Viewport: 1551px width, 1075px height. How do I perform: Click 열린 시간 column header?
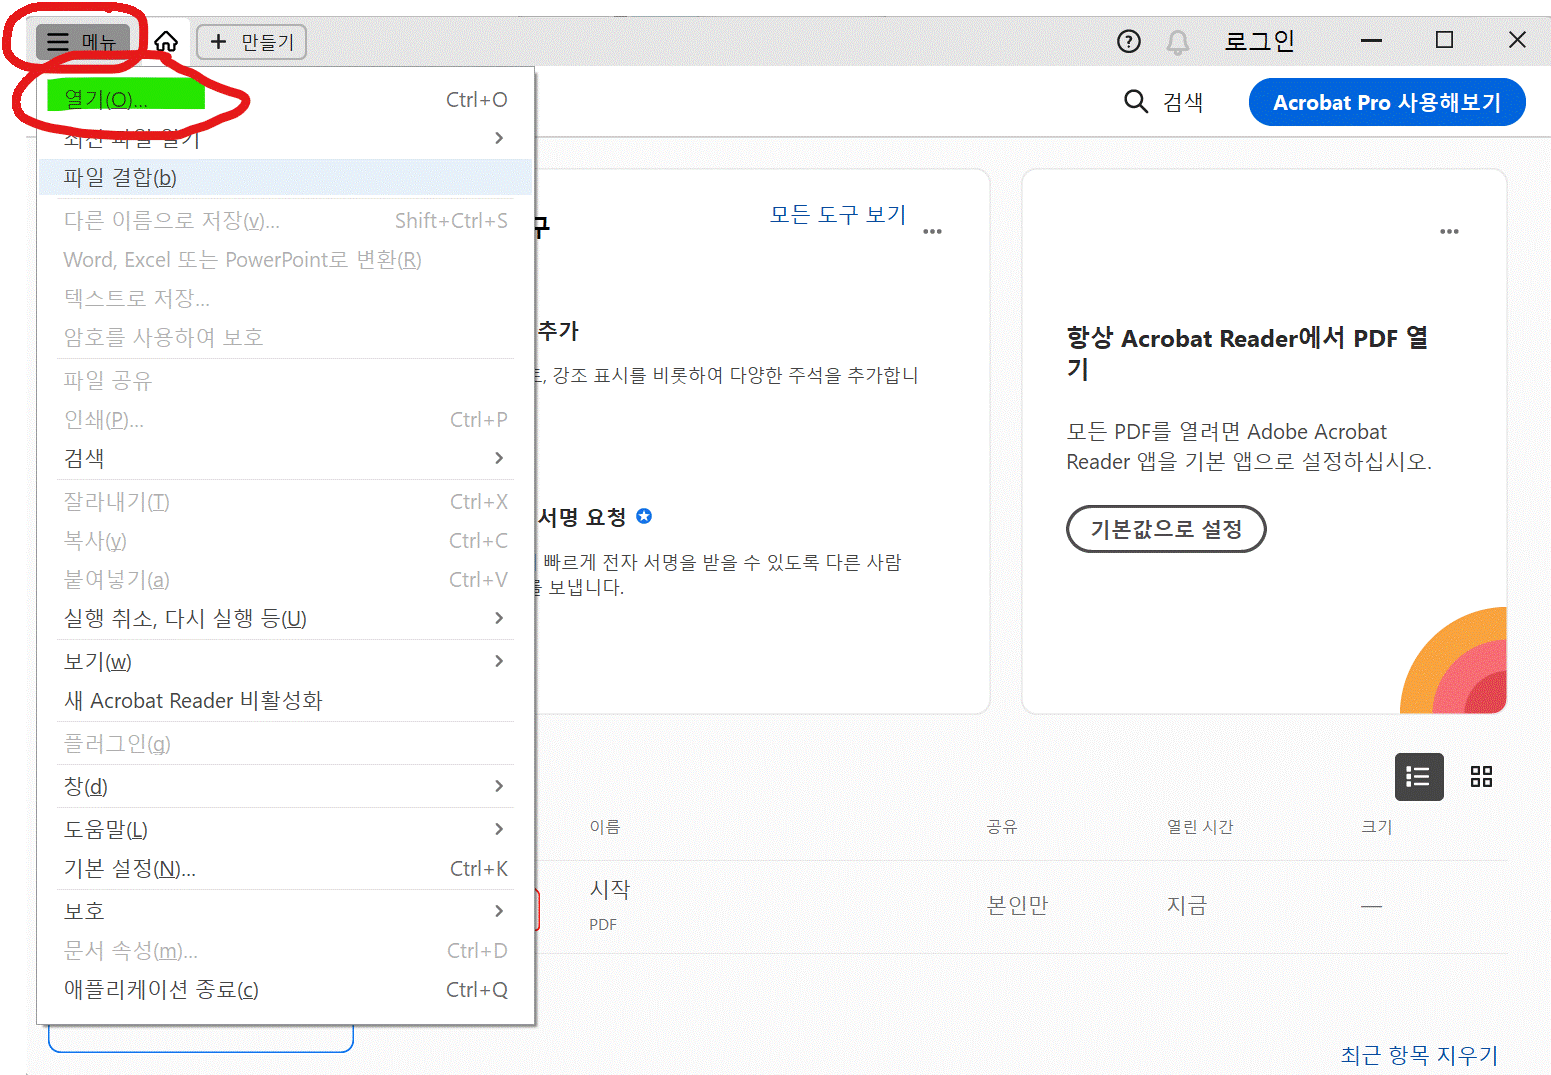pos(1200,827)
